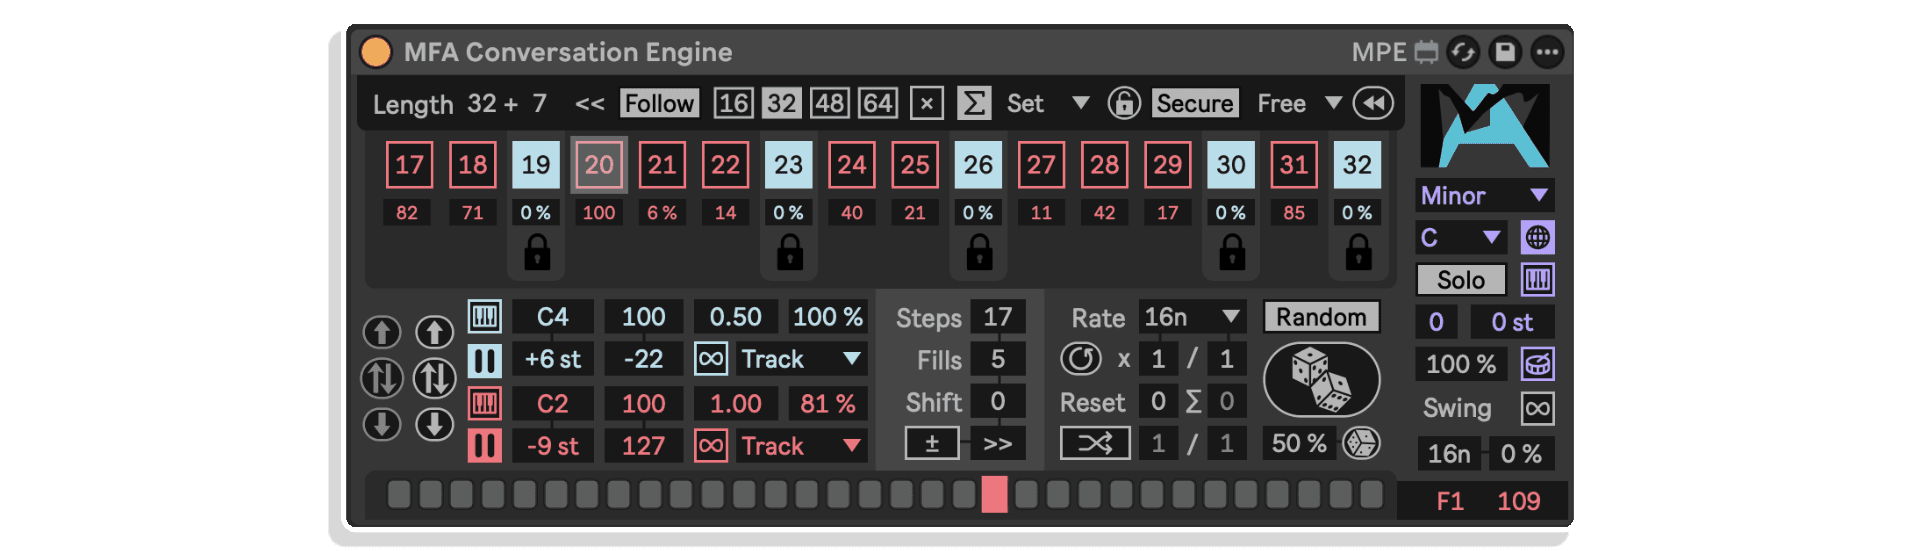
Task: Click the right circled up arrow
Action: [435, 332]
